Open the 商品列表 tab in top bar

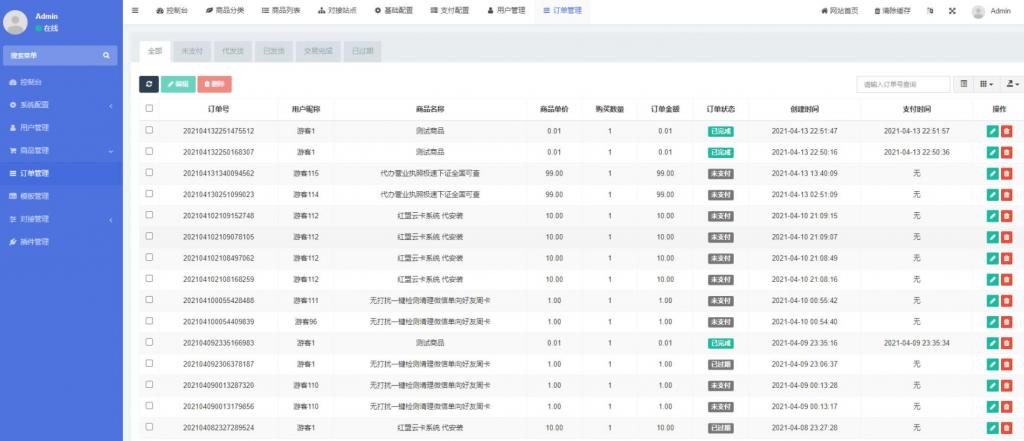tap(281, 11)
